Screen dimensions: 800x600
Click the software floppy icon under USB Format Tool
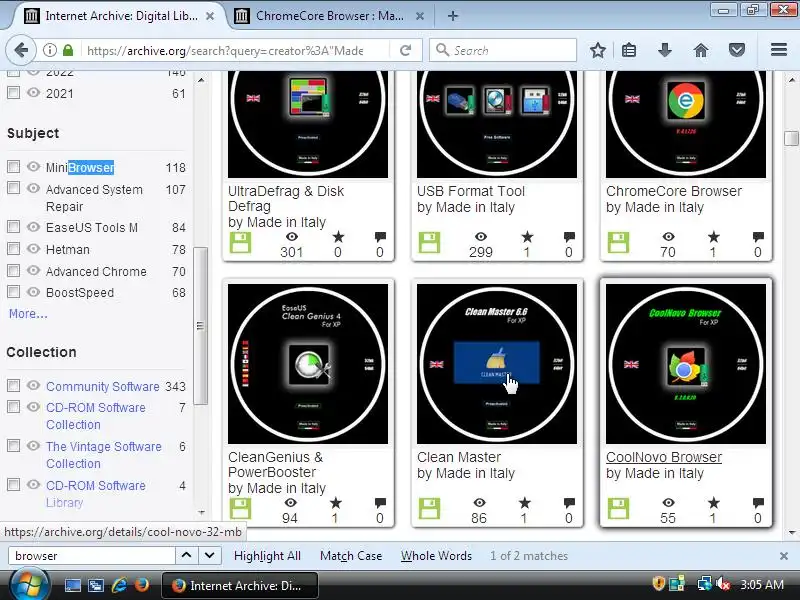point(429,243)
